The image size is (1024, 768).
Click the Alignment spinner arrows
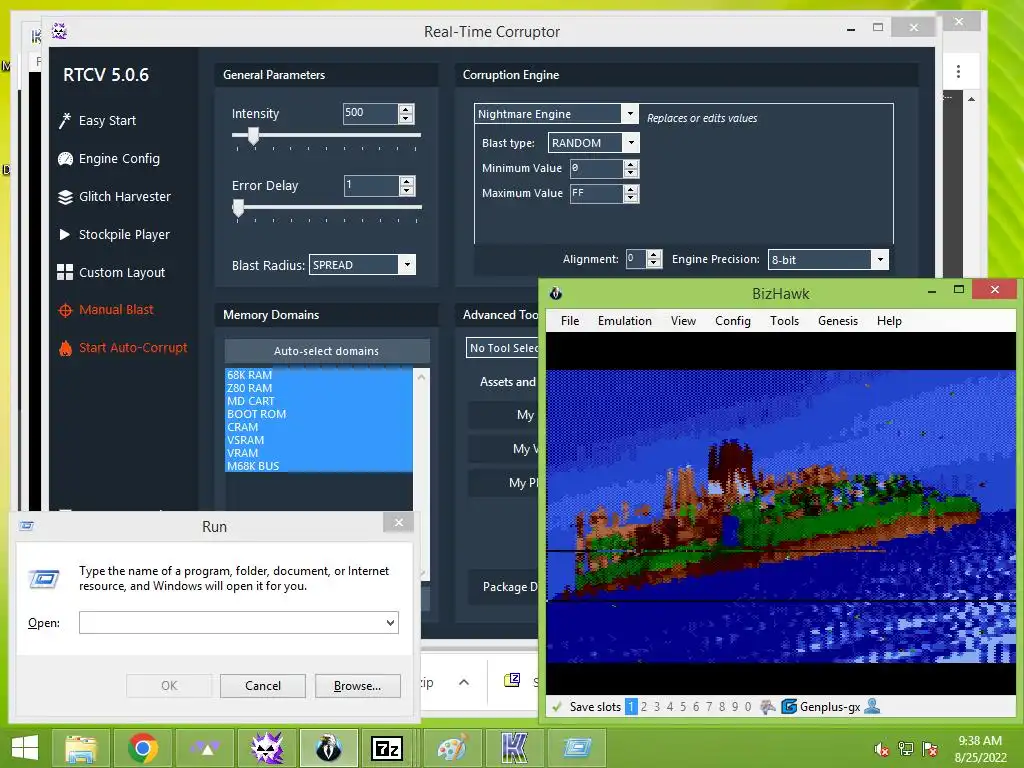(x=654, y=259)
